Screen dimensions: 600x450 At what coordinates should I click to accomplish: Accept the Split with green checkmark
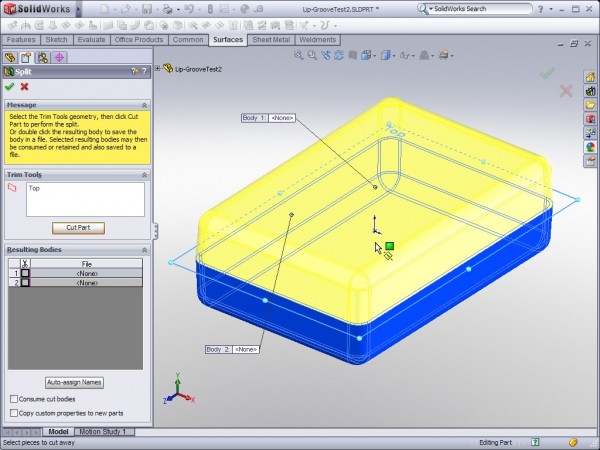10,87
